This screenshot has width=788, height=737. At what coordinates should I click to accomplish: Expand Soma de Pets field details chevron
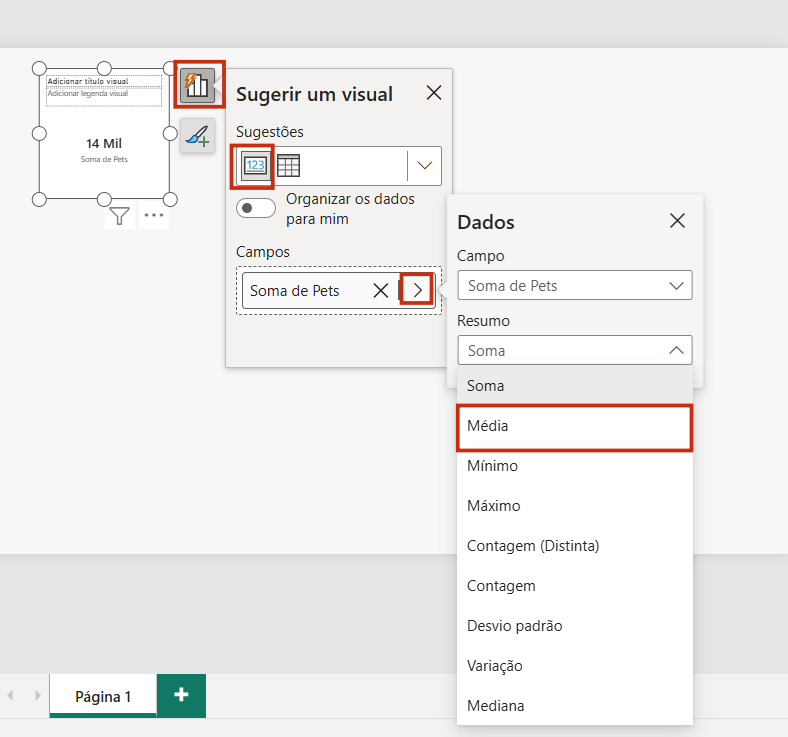pos(417,290)
